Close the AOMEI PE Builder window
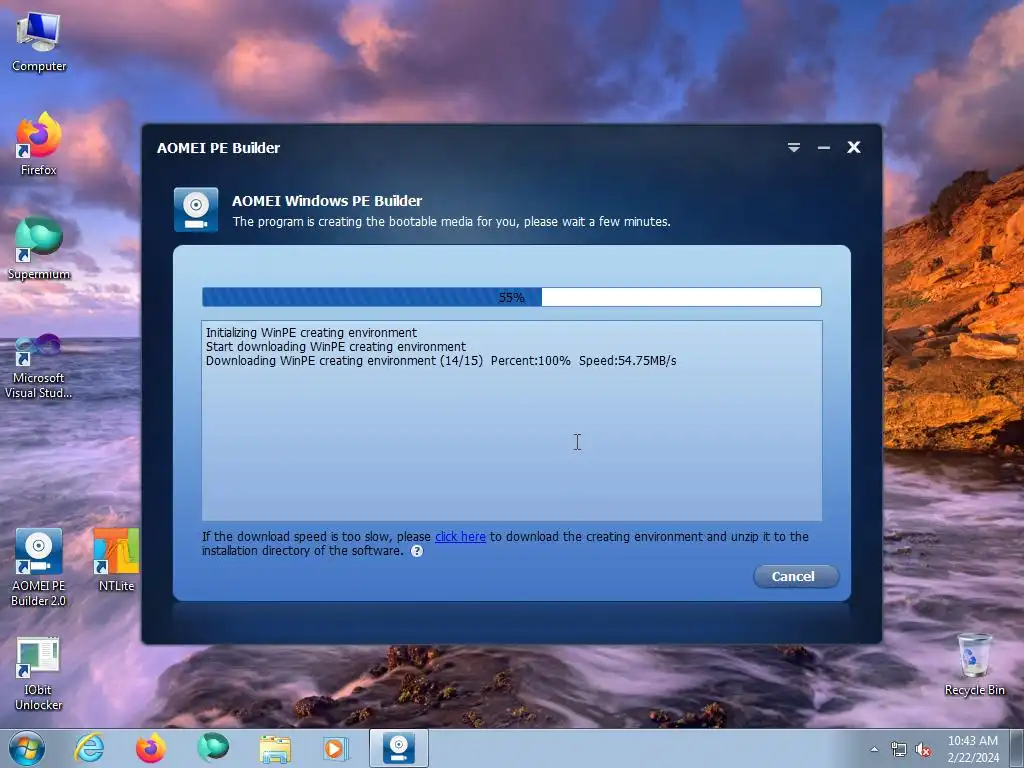Screen dimensions: 1024x768 tap(854, 148)
